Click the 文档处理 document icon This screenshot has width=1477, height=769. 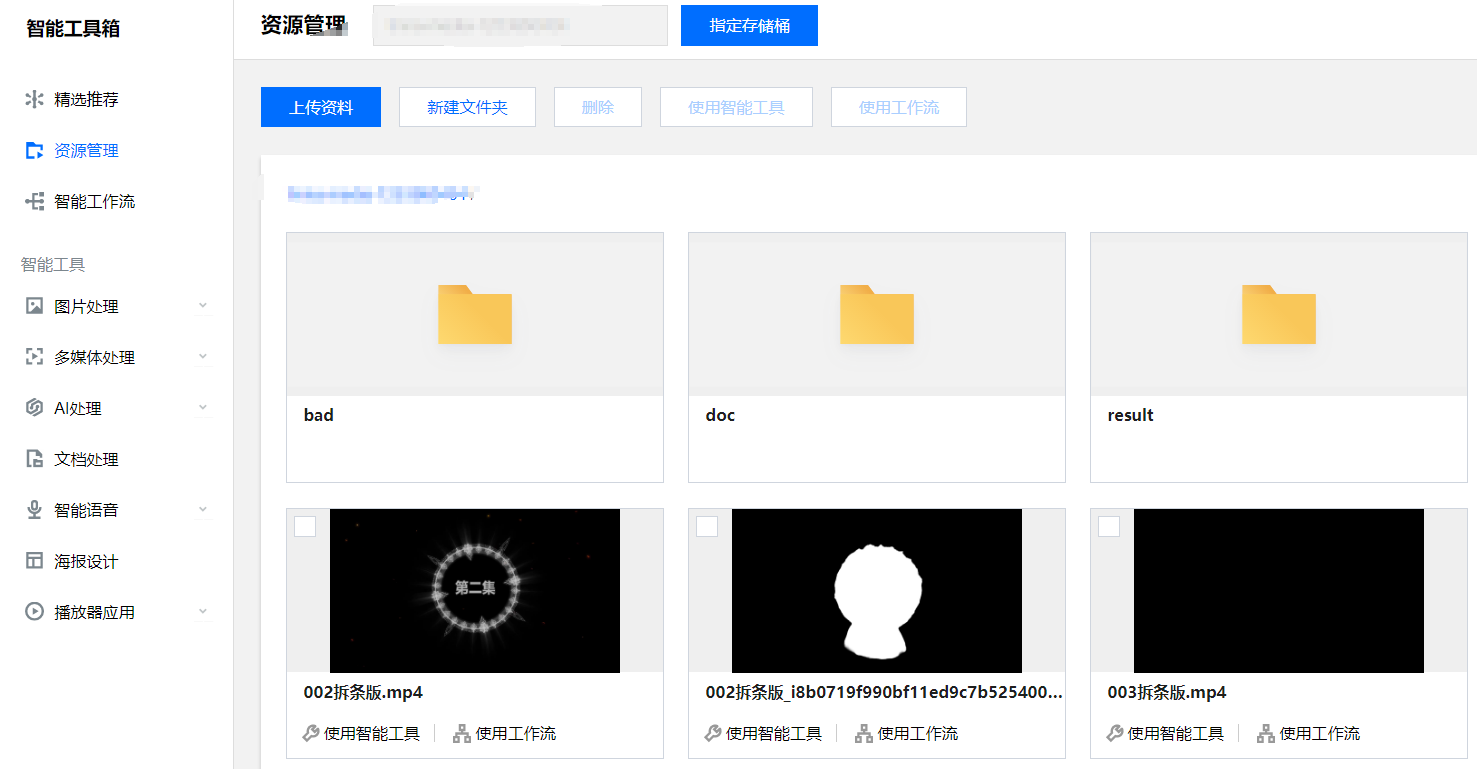click(x=35, y=459)
